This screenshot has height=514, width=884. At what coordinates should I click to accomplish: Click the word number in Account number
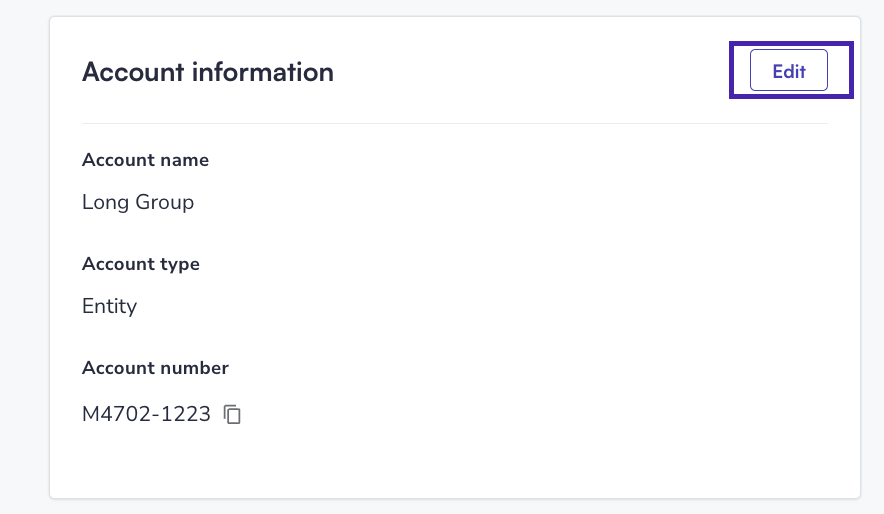195,368
